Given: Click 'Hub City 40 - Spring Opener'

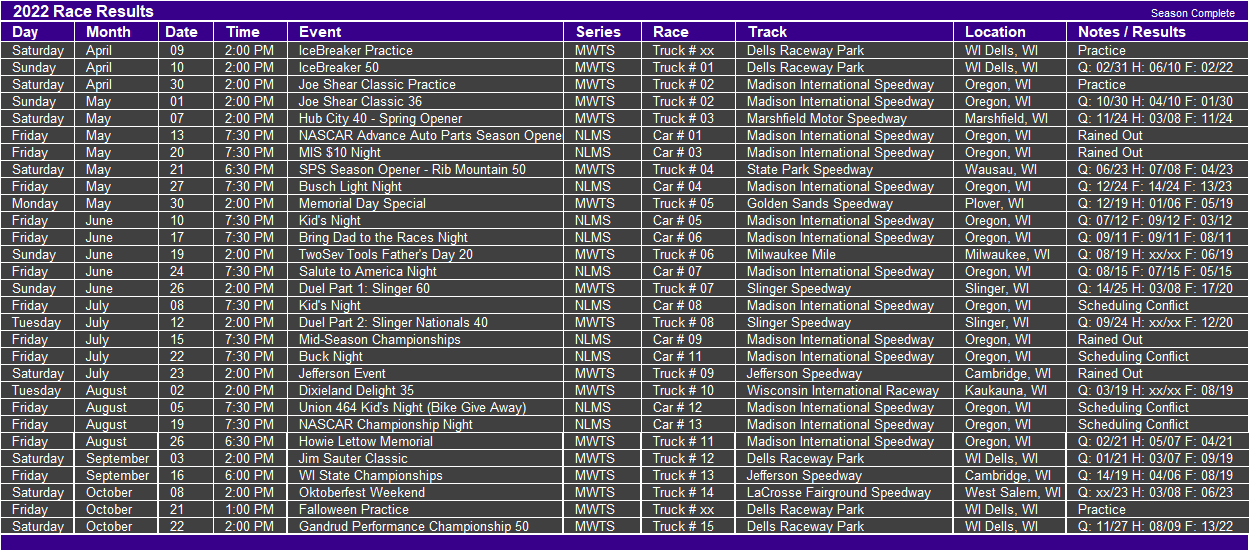Looking at the screenshot, I should point(380,118).
